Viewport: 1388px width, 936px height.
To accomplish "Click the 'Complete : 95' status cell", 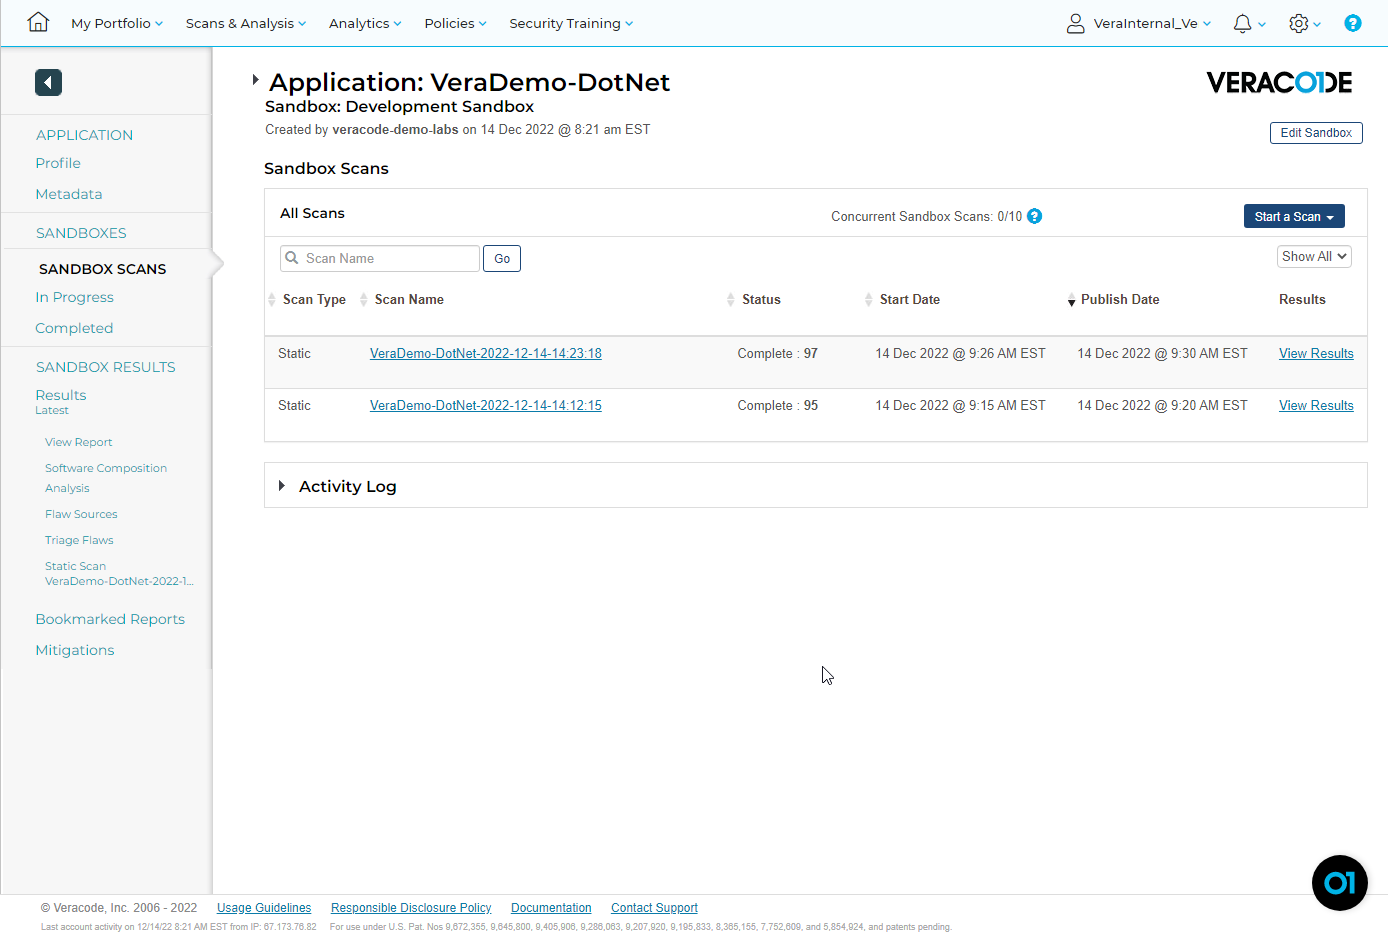I will coord(778,406).
